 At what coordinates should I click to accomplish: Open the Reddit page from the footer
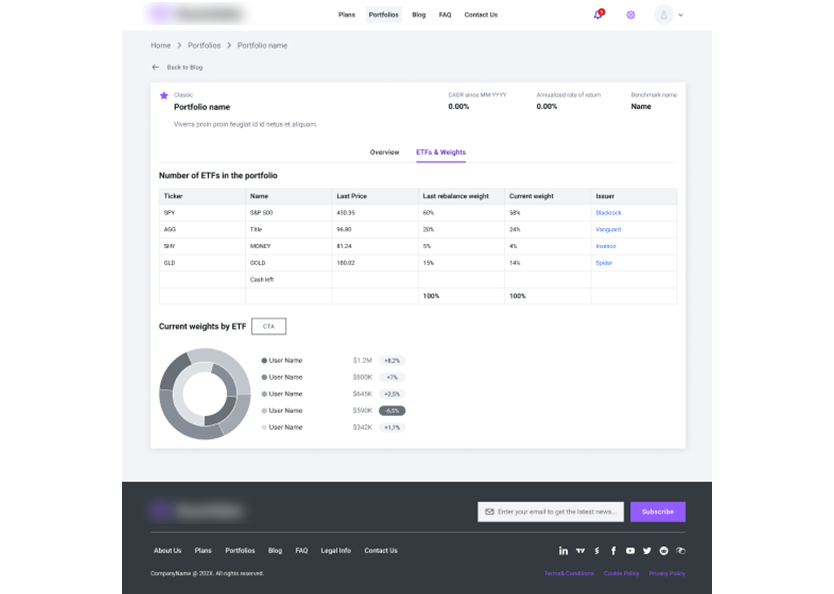pyautogui.click(x=664, y=551)
